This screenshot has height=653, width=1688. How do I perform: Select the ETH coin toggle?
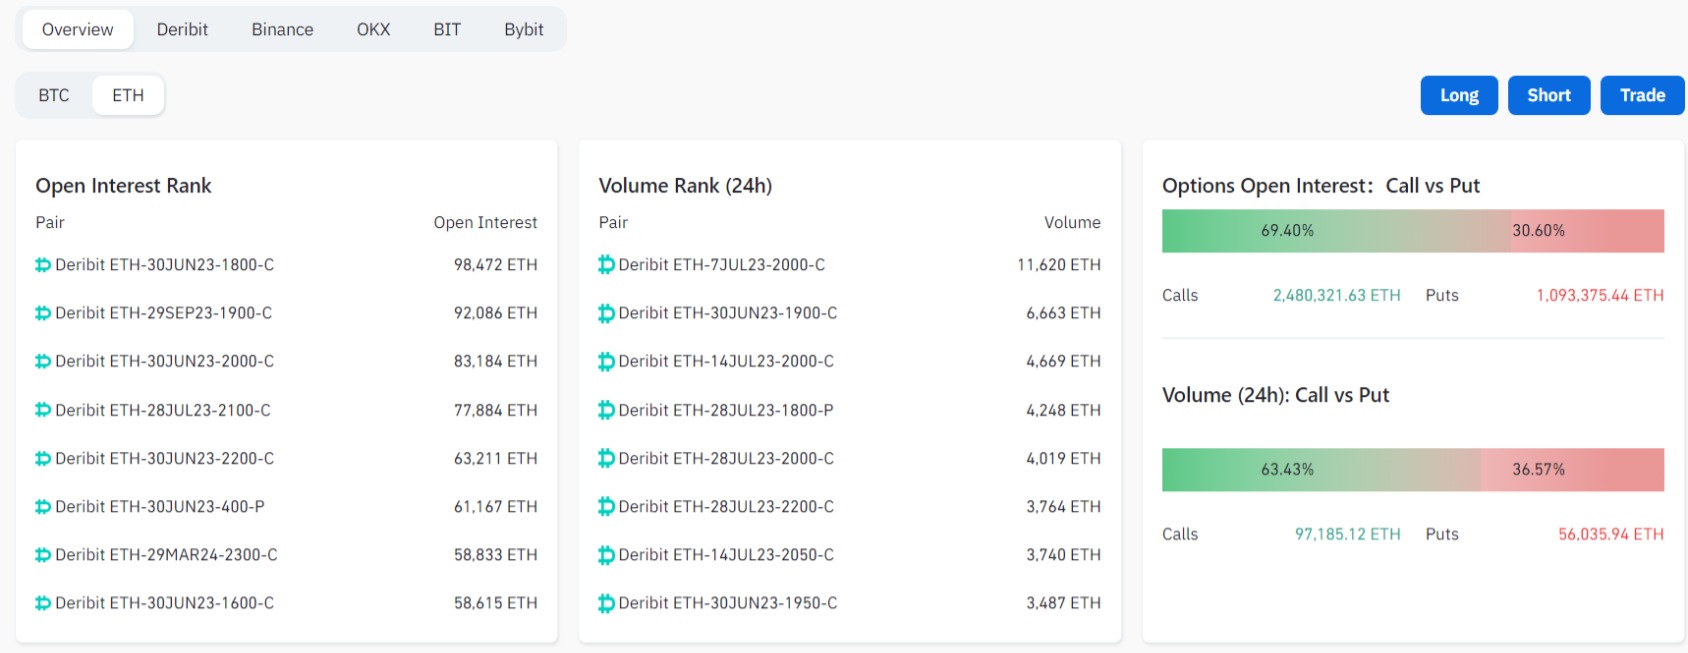click(x=128, y=96)
